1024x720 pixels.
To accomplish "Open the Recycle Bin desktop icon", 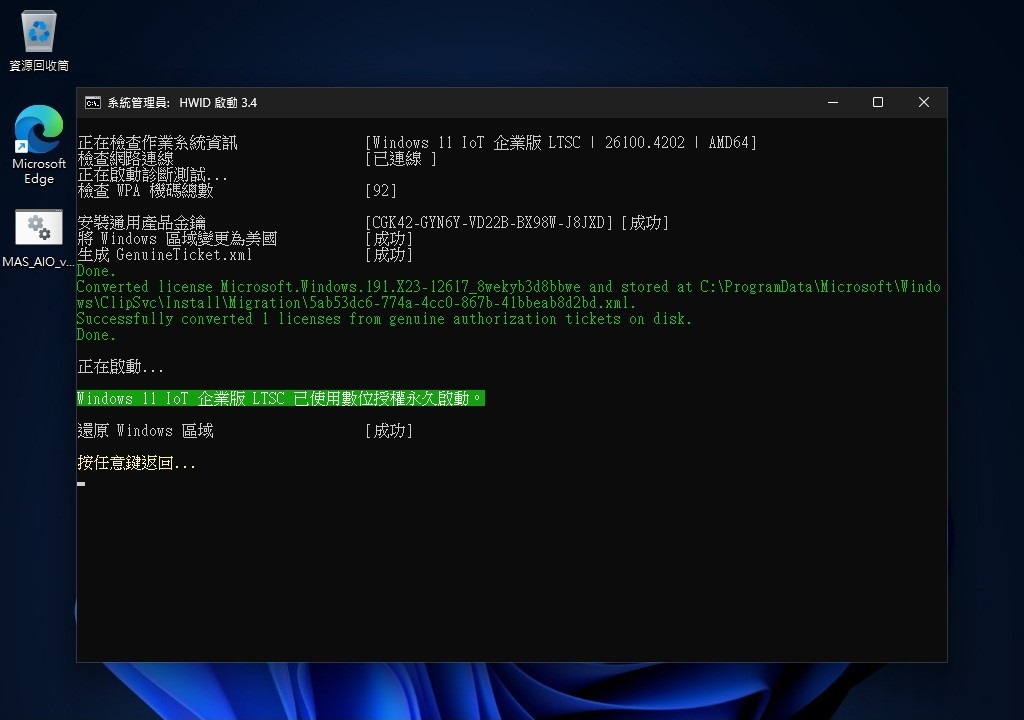I will tap(39, 41).
